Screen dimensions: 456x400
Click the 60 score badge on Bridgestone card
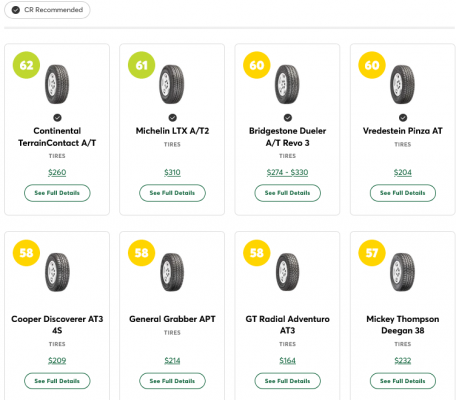pos(257,65)
